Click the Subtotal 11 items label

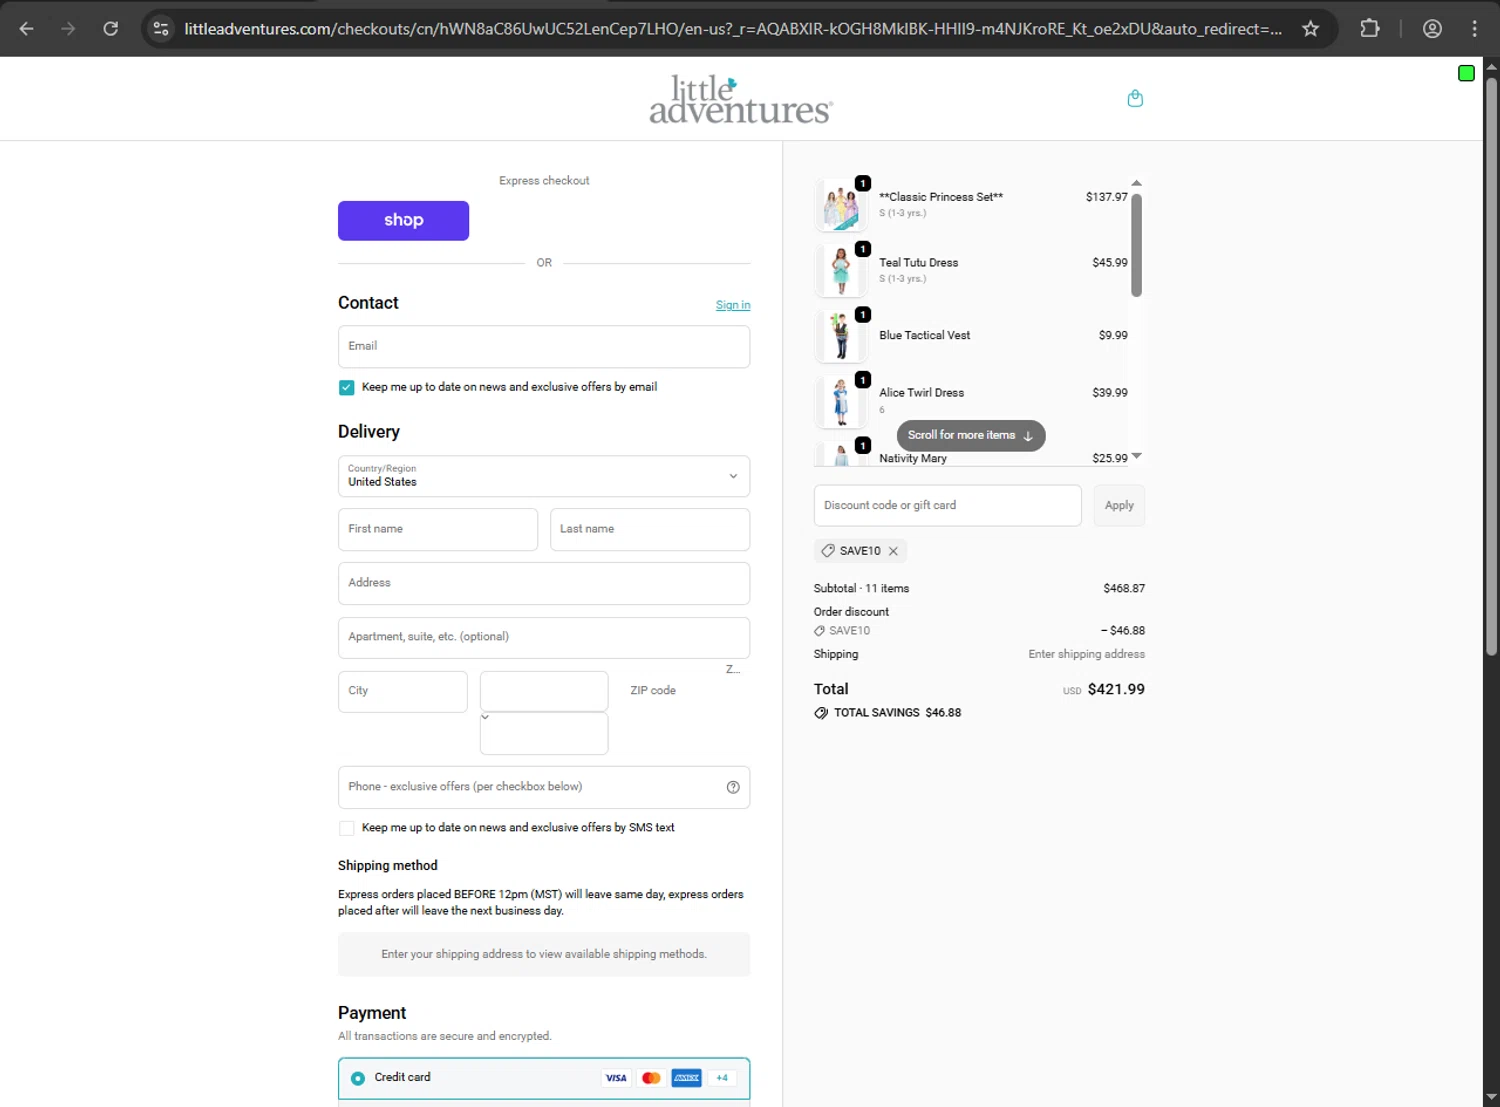pos(861,589)
